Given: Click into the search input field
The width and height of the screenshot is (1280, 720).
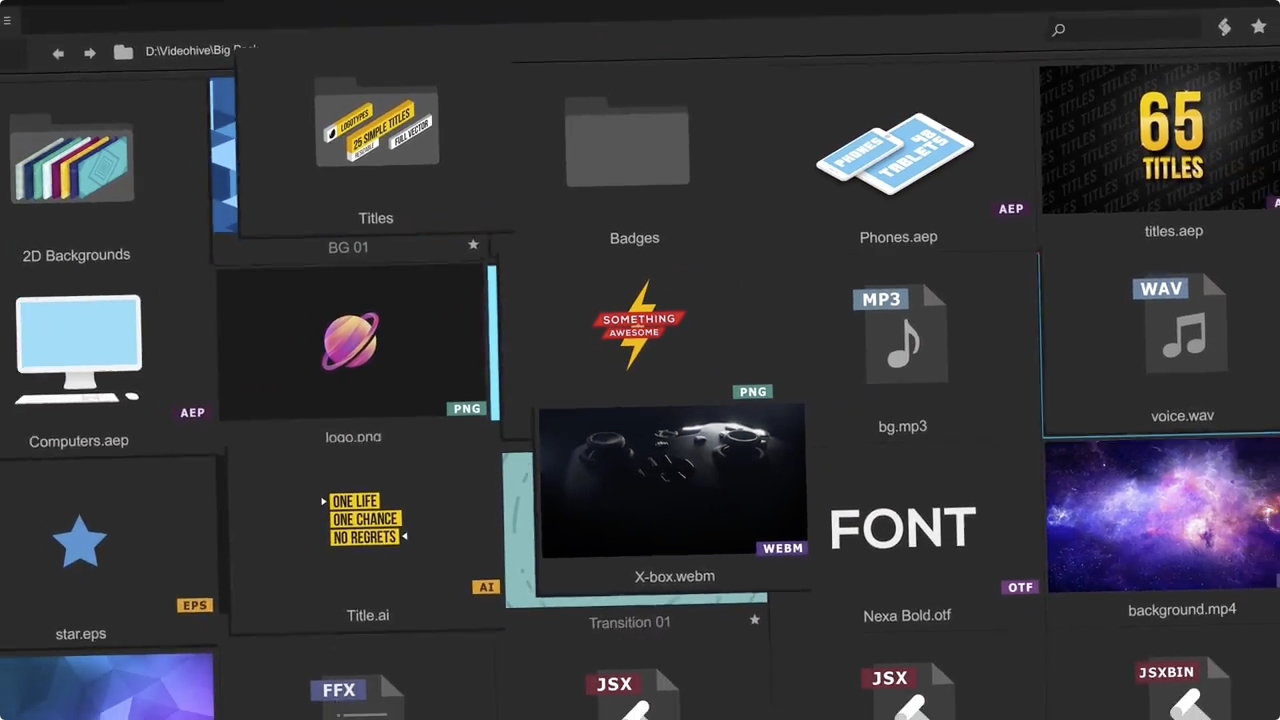Looking at the screenshot, I should coord(1120,29).
